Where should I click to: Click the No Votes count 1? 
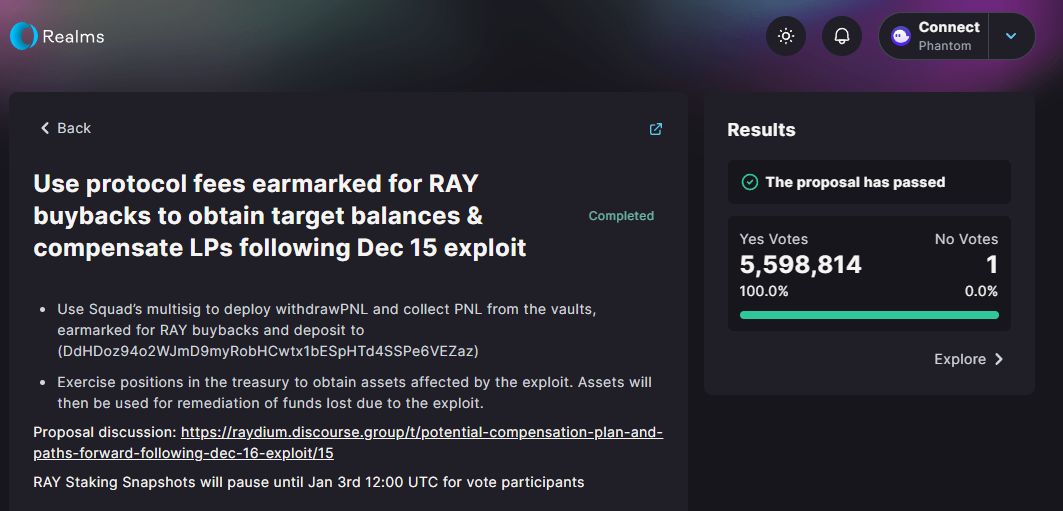click(992, 265)
